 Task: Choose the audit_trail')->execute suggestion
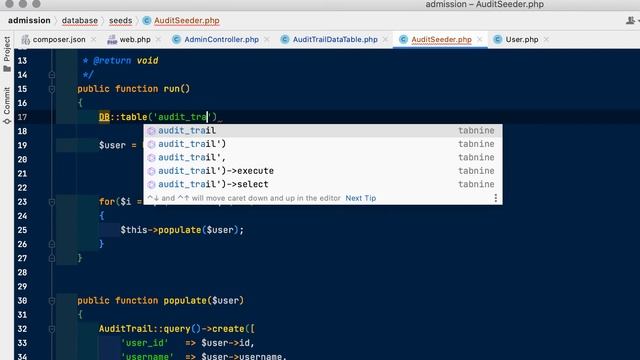(x=323, y=171)
